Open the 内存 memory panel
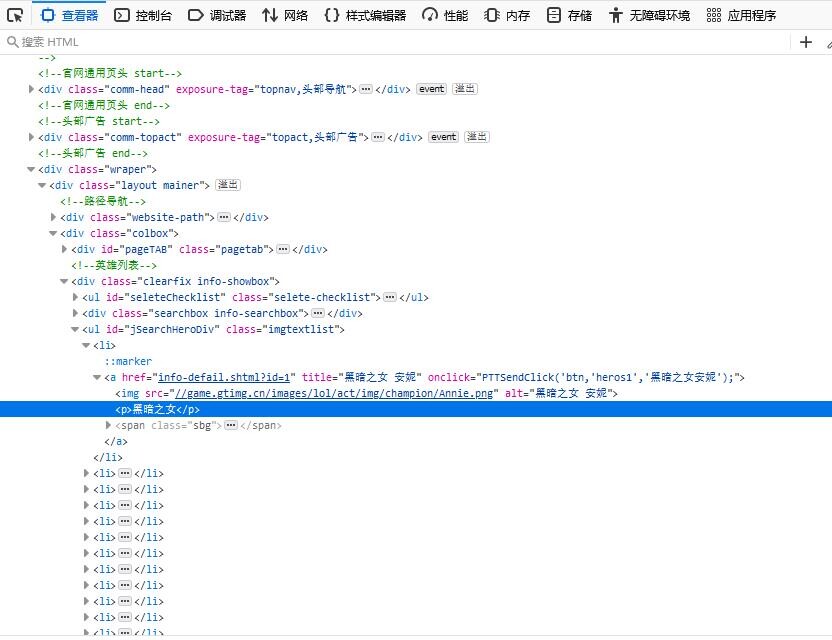This screenshot has height=640, width=832. pos(507,15)
